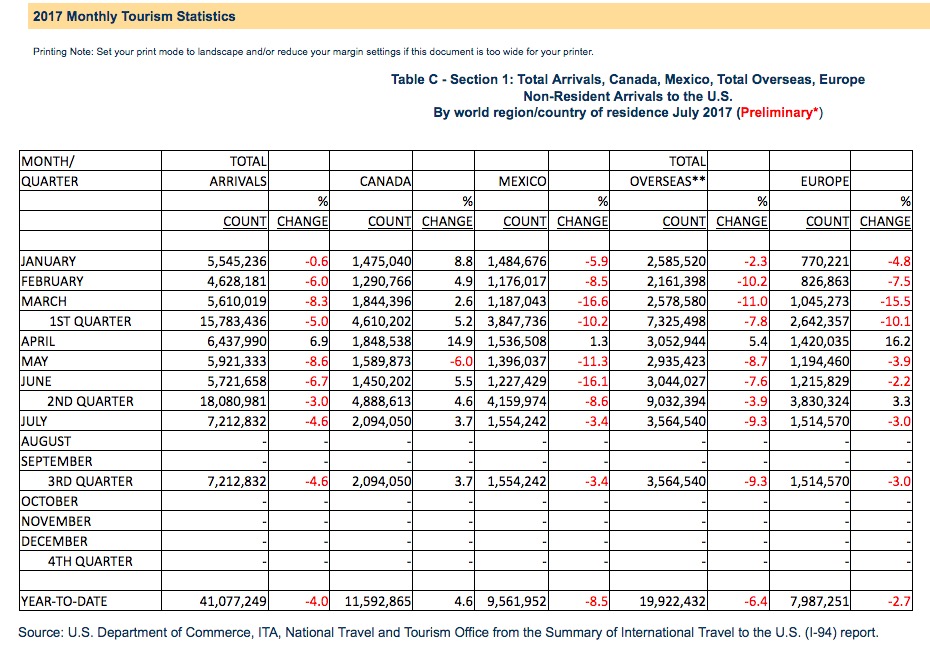This screenshot has width=930, height=649.
Task: Click February overseas change '-10.2'
Action: click(x=752, y=281)
